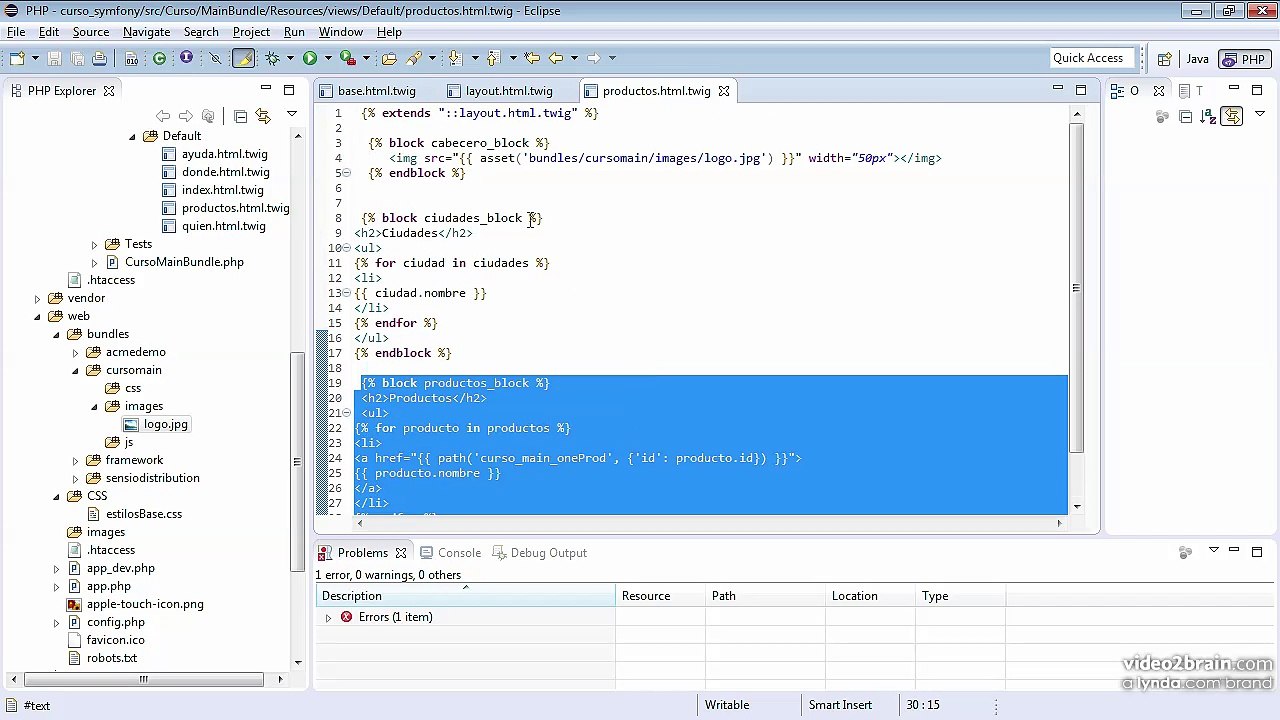Click the Quick Access search field
The image size is (1280, 720).
pyautogui.click(x=1093, y=58)
